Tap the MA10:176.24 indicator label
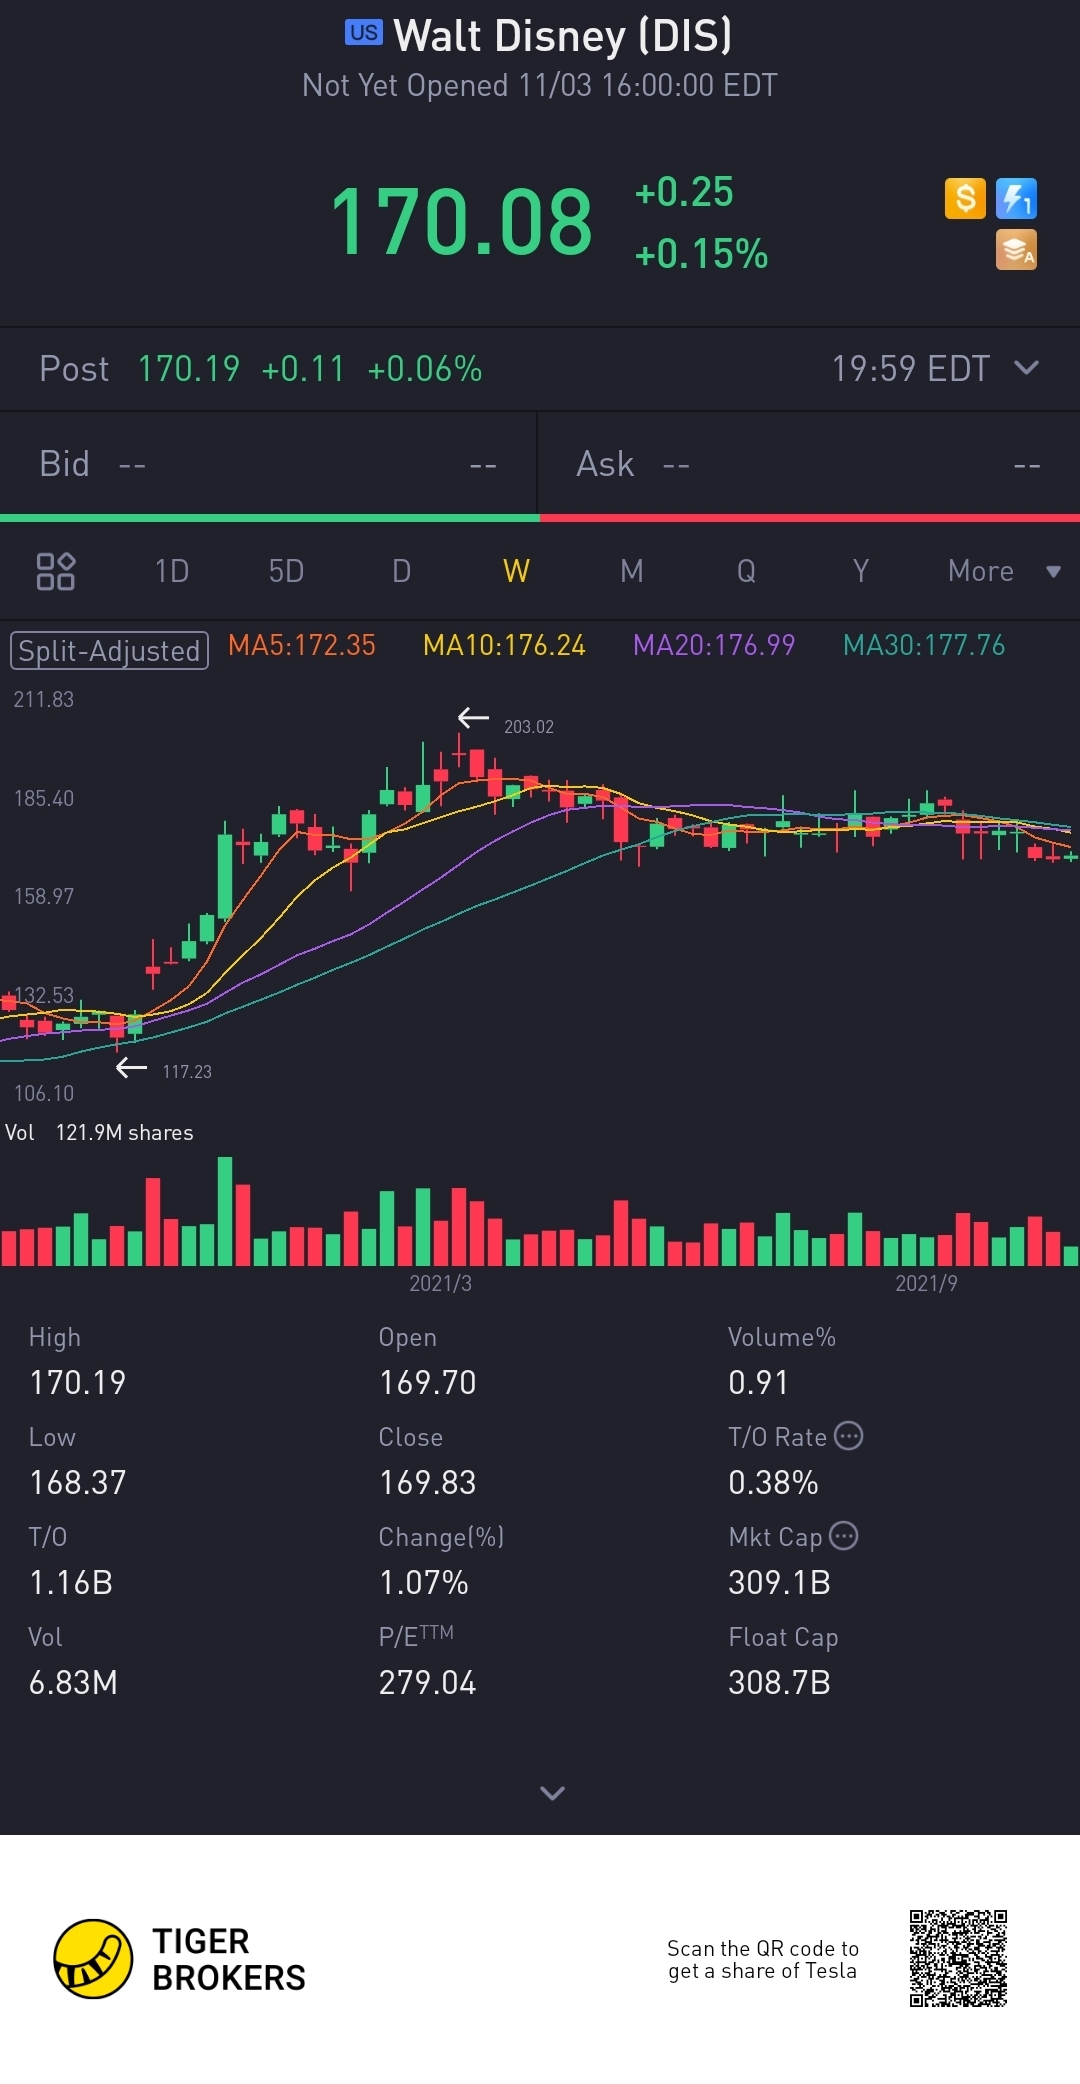Image resolution: width=1080 pixels, height=2084 pixels. (504, 645)
